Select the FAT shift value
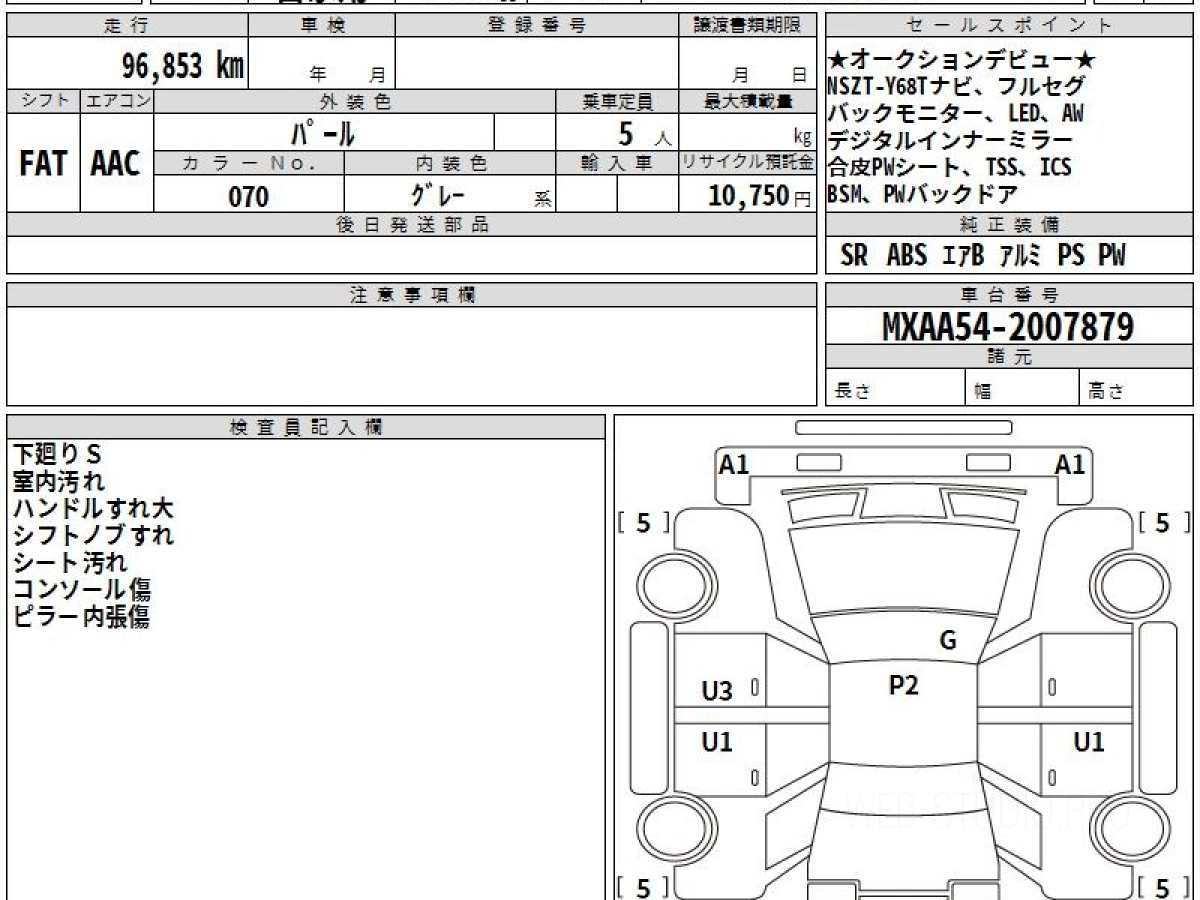The height and width of the screenshot is (900, 1200). click(x=43, y=164)
